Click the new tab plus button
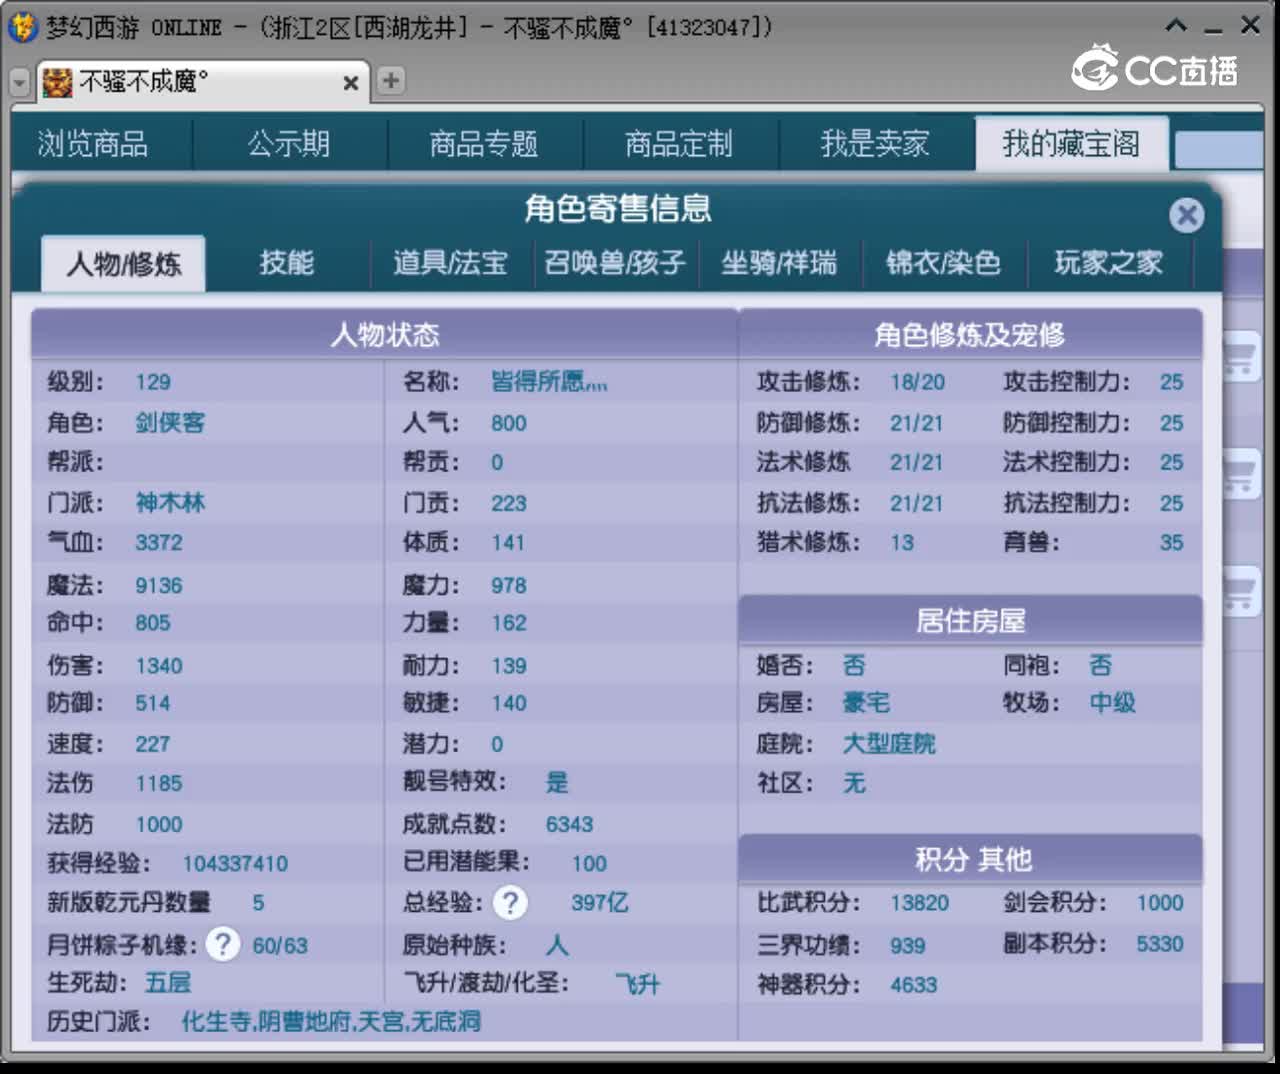This screenshot has height=1074, width=1280. tap(391, 80)
